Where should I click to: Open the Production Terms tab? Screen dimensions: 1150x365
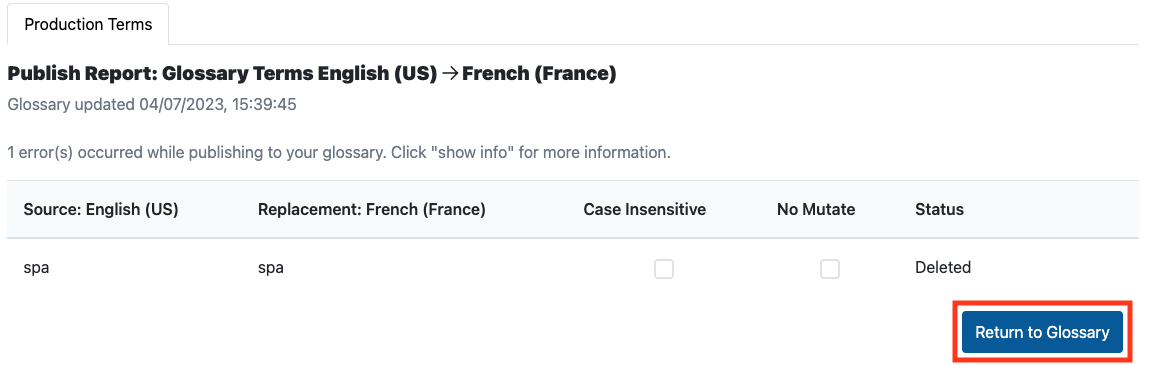pos(88,24)
